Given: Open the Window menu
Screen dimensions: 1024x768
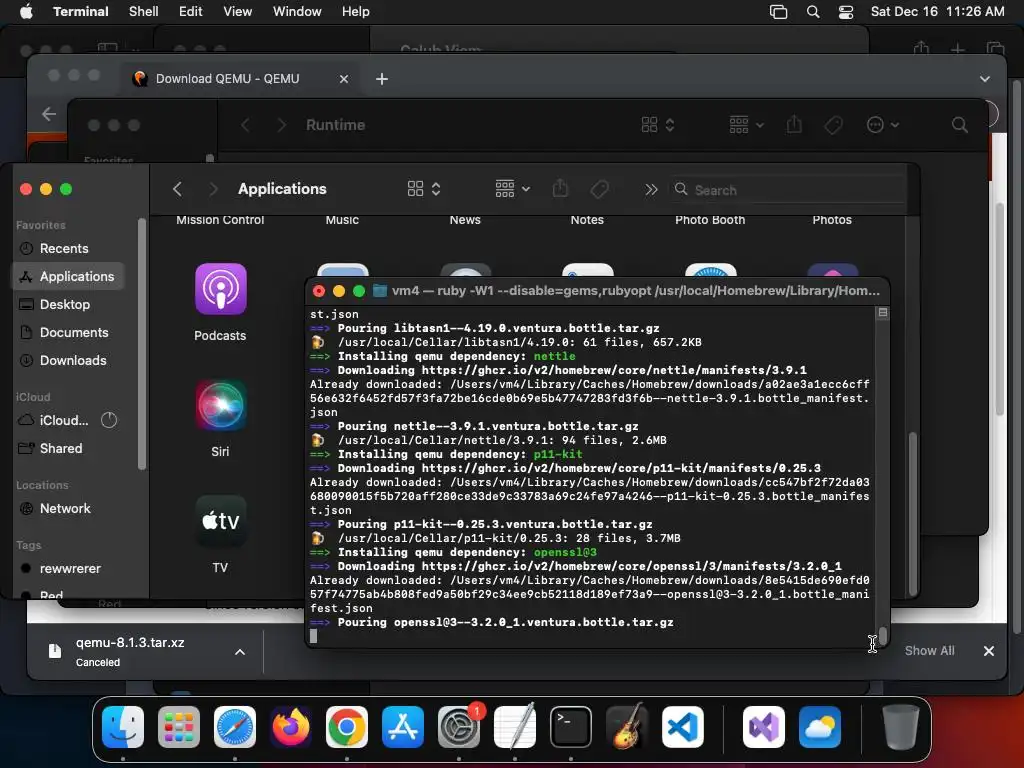Looking at the screenshot, I should click(297, 12).
